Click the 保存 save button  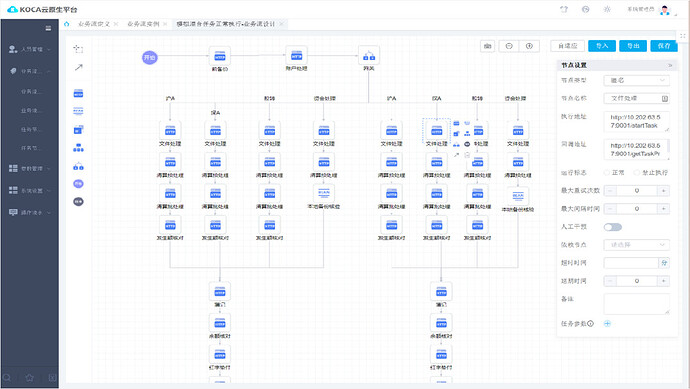pyautogui.click(x=664, y=46)
